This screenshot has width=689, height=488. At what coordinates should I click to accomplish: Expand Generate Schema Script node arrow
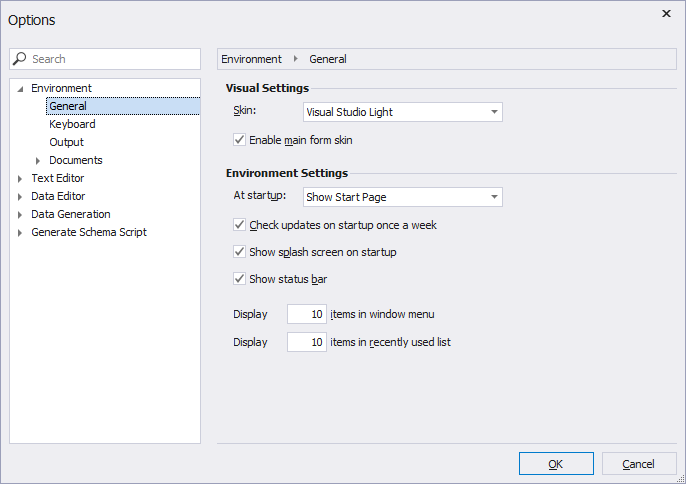pos(21,232)
